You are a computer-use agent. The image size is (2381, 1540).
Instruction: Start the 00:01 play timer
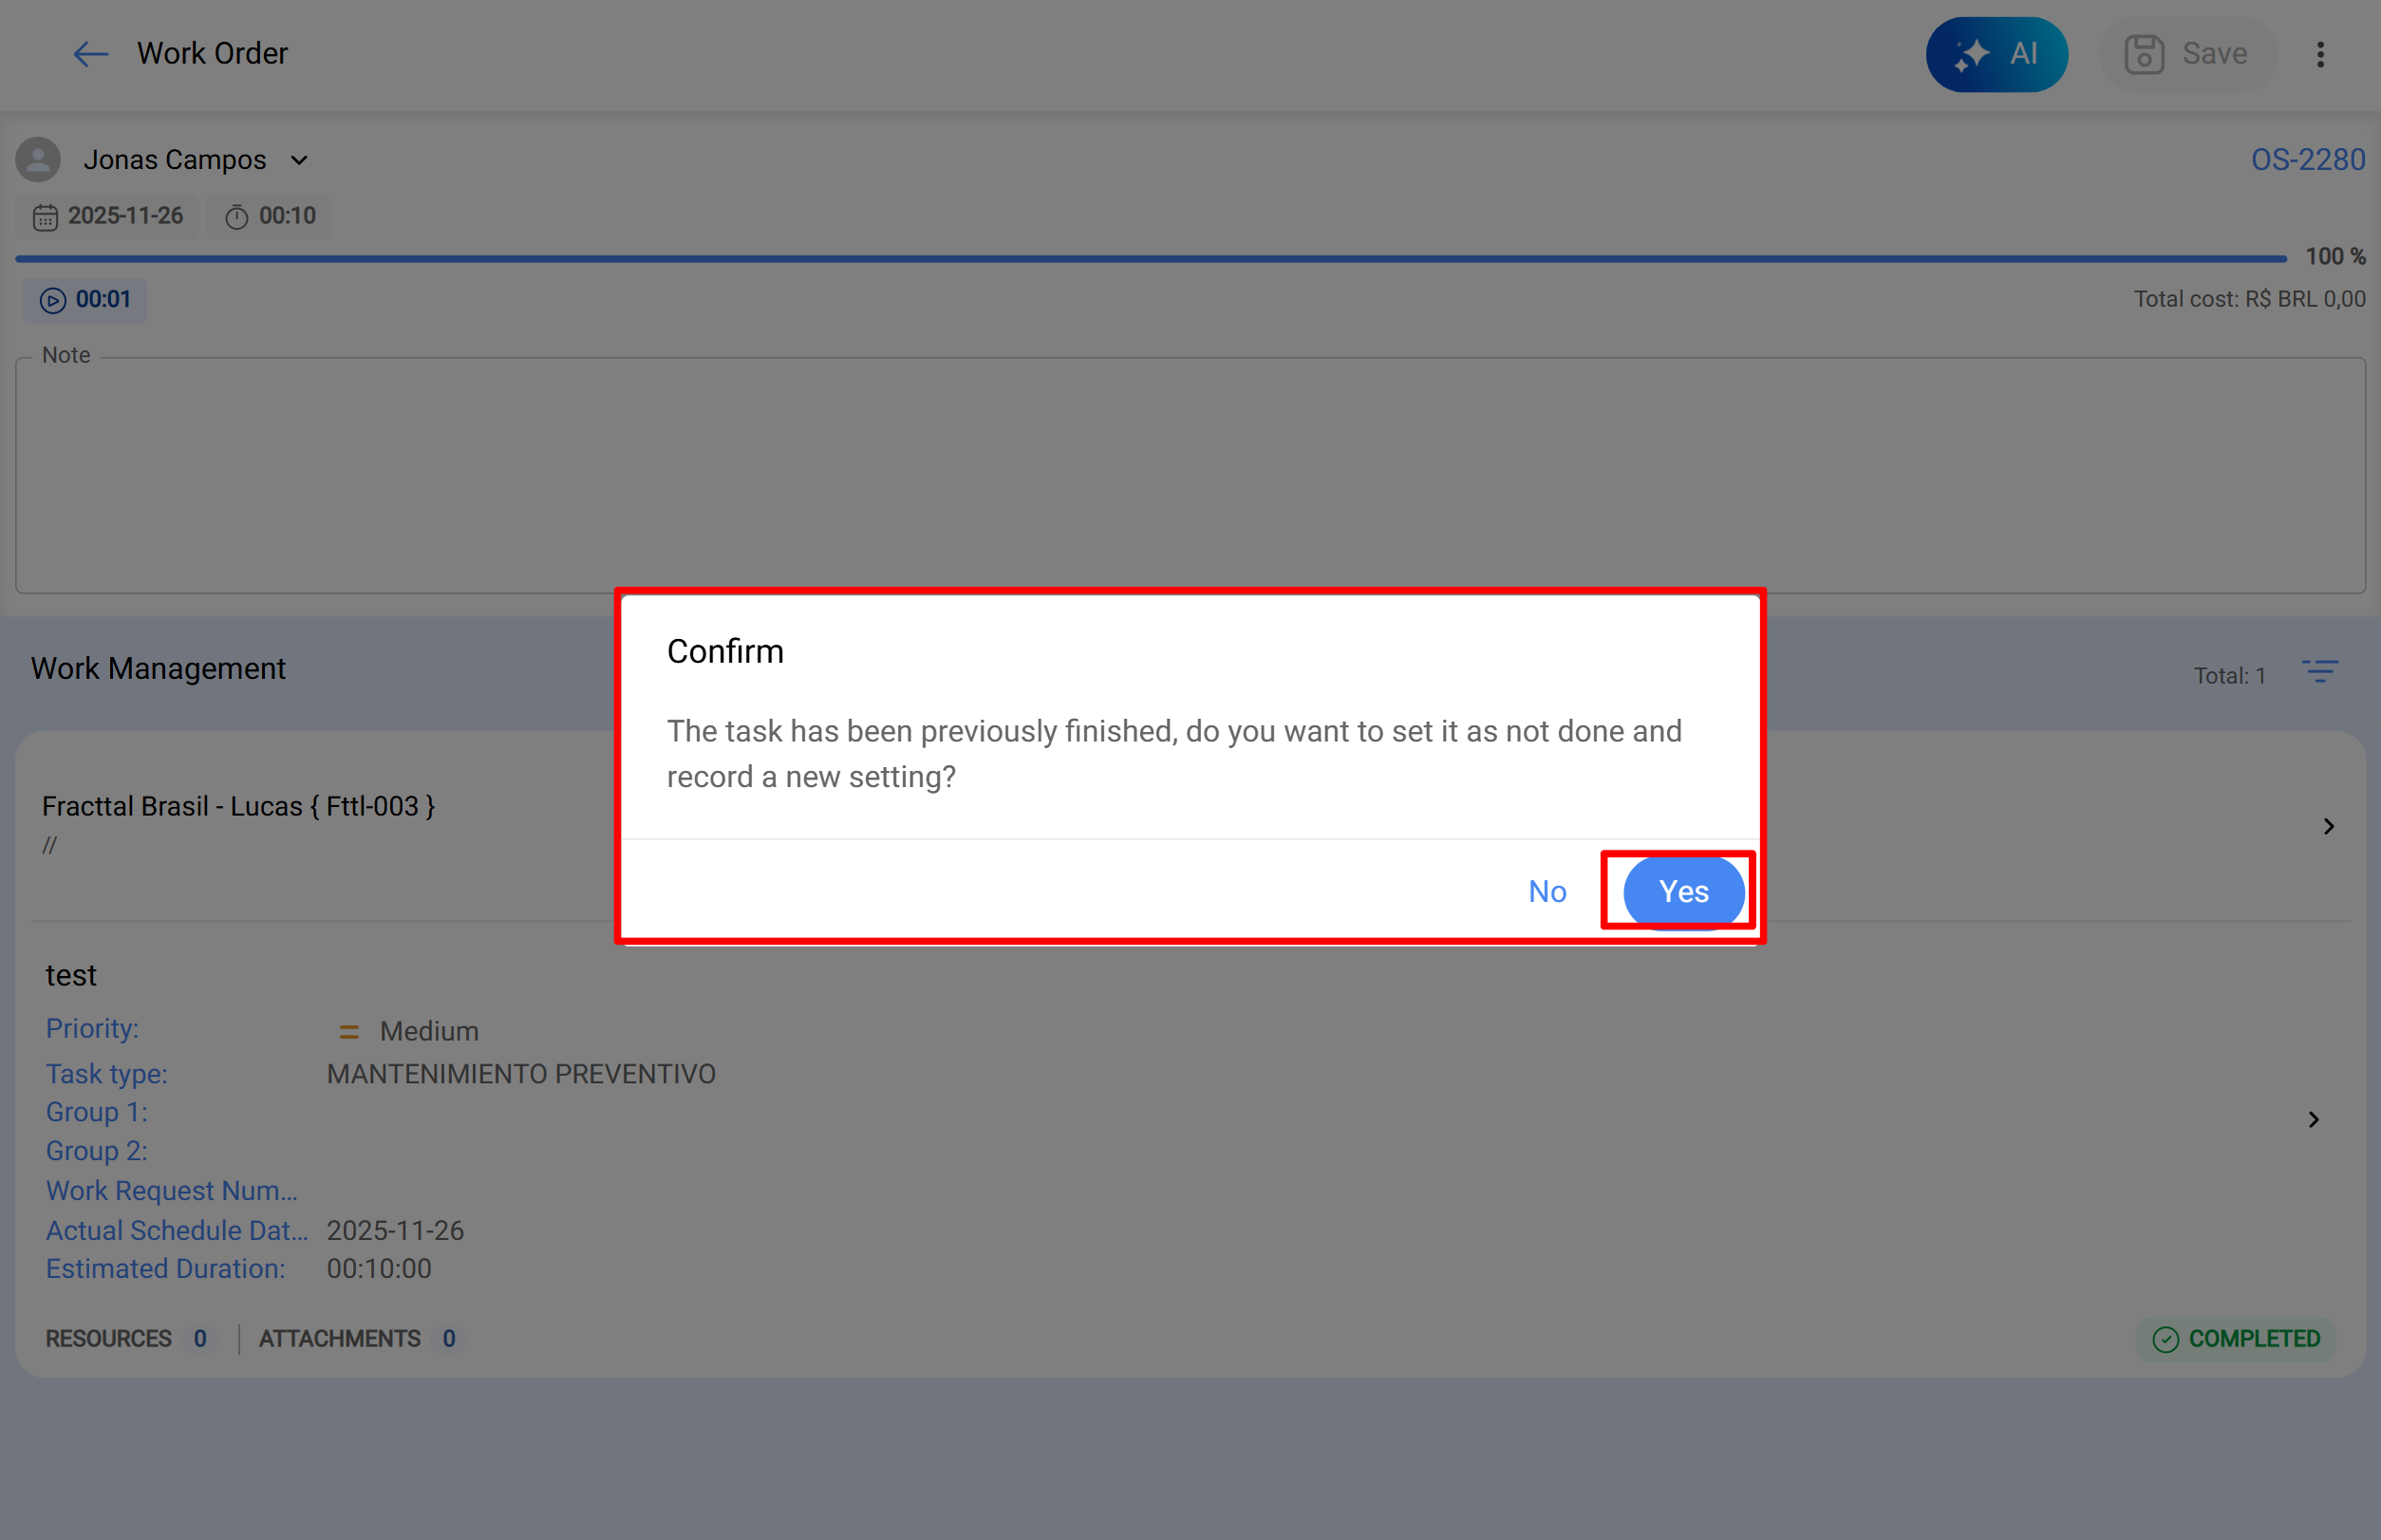click(86, 300)
